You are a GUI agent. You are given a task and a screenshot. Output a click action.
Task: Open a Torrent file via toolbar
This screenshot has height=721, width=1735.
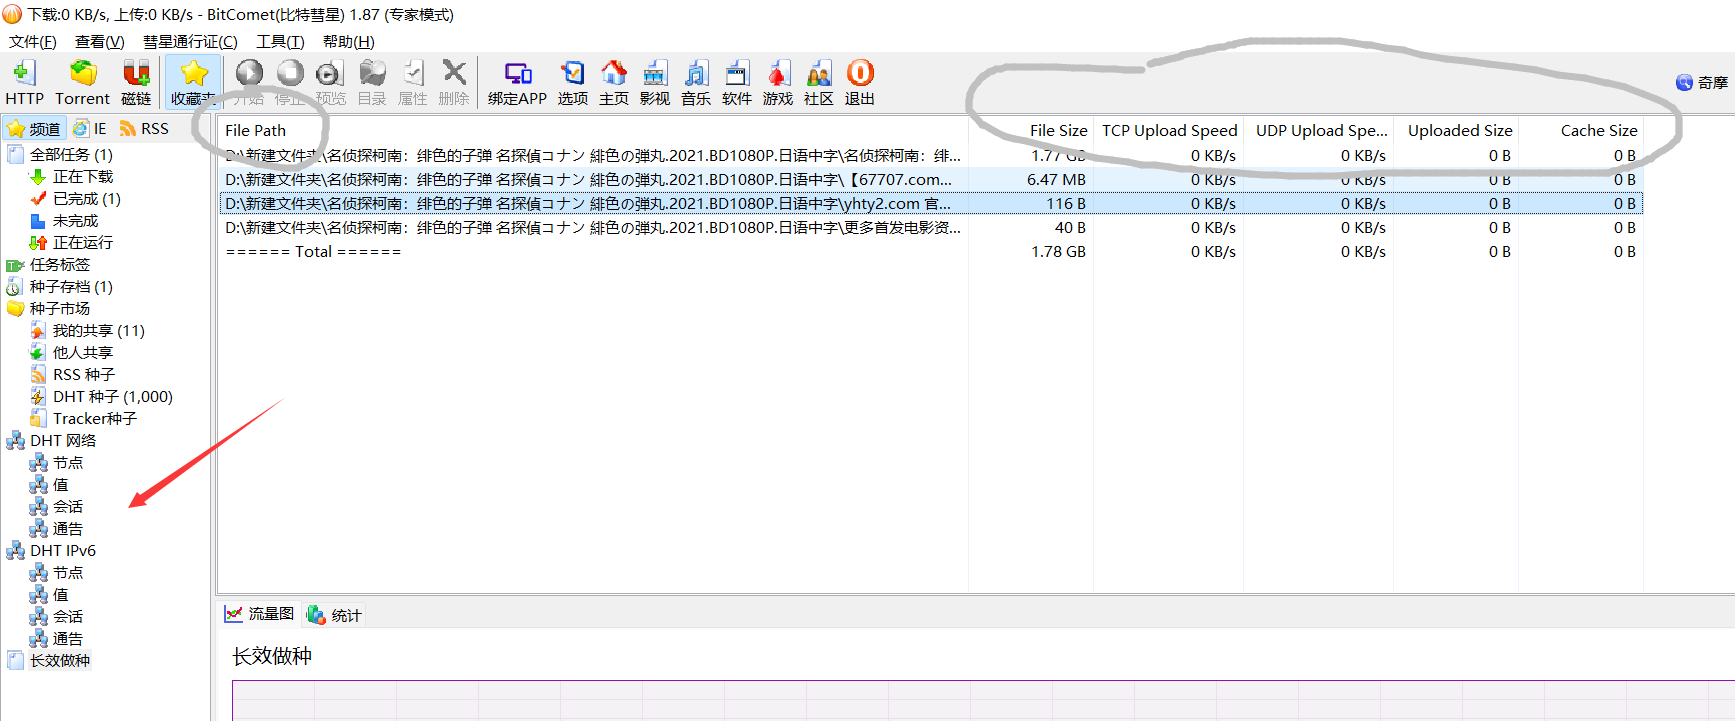tap(83, 82)
